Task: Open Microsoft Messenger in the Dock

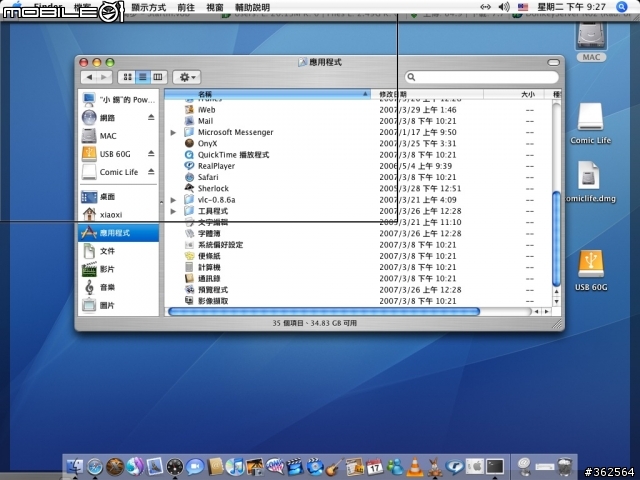Action: point(395,466)
